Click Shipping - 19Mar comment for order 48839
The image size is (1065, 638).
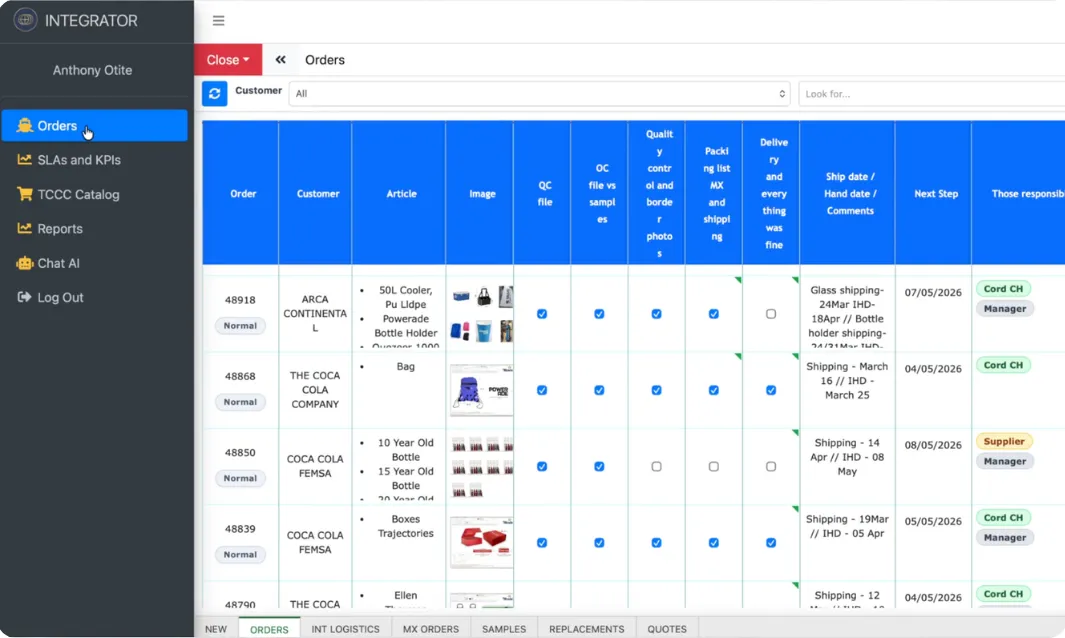click(847, 526)
